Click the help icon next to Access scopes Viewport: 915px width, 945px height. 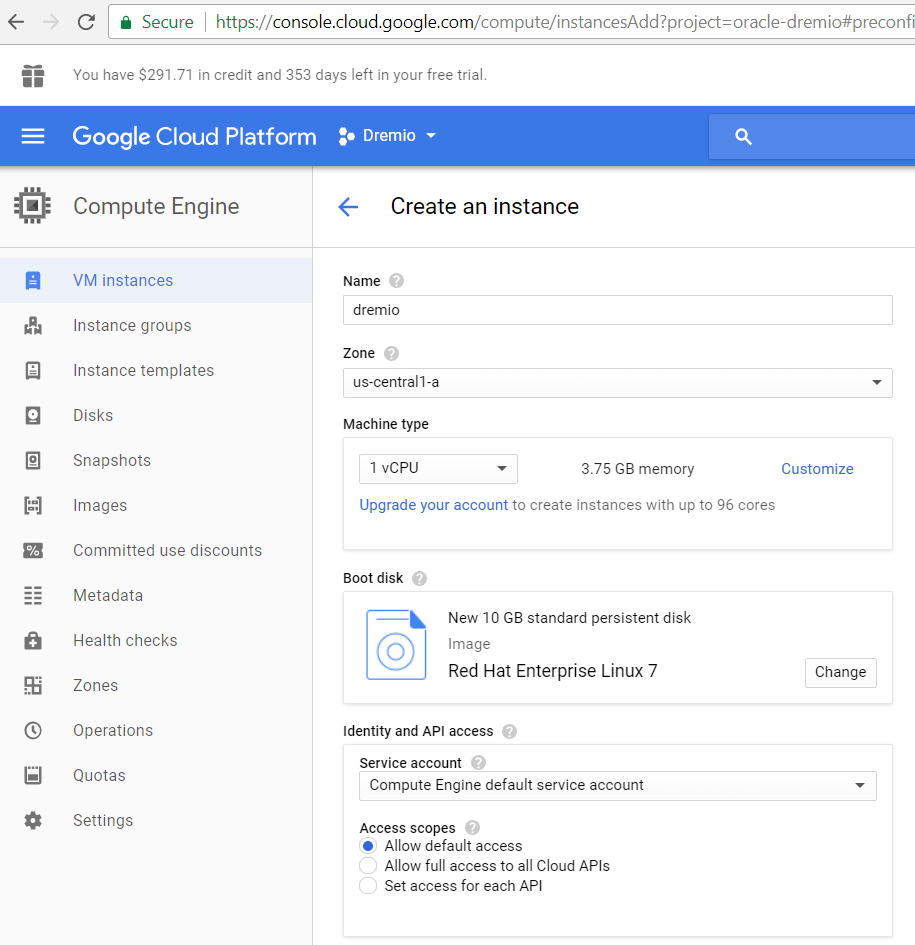click(473, 827)
